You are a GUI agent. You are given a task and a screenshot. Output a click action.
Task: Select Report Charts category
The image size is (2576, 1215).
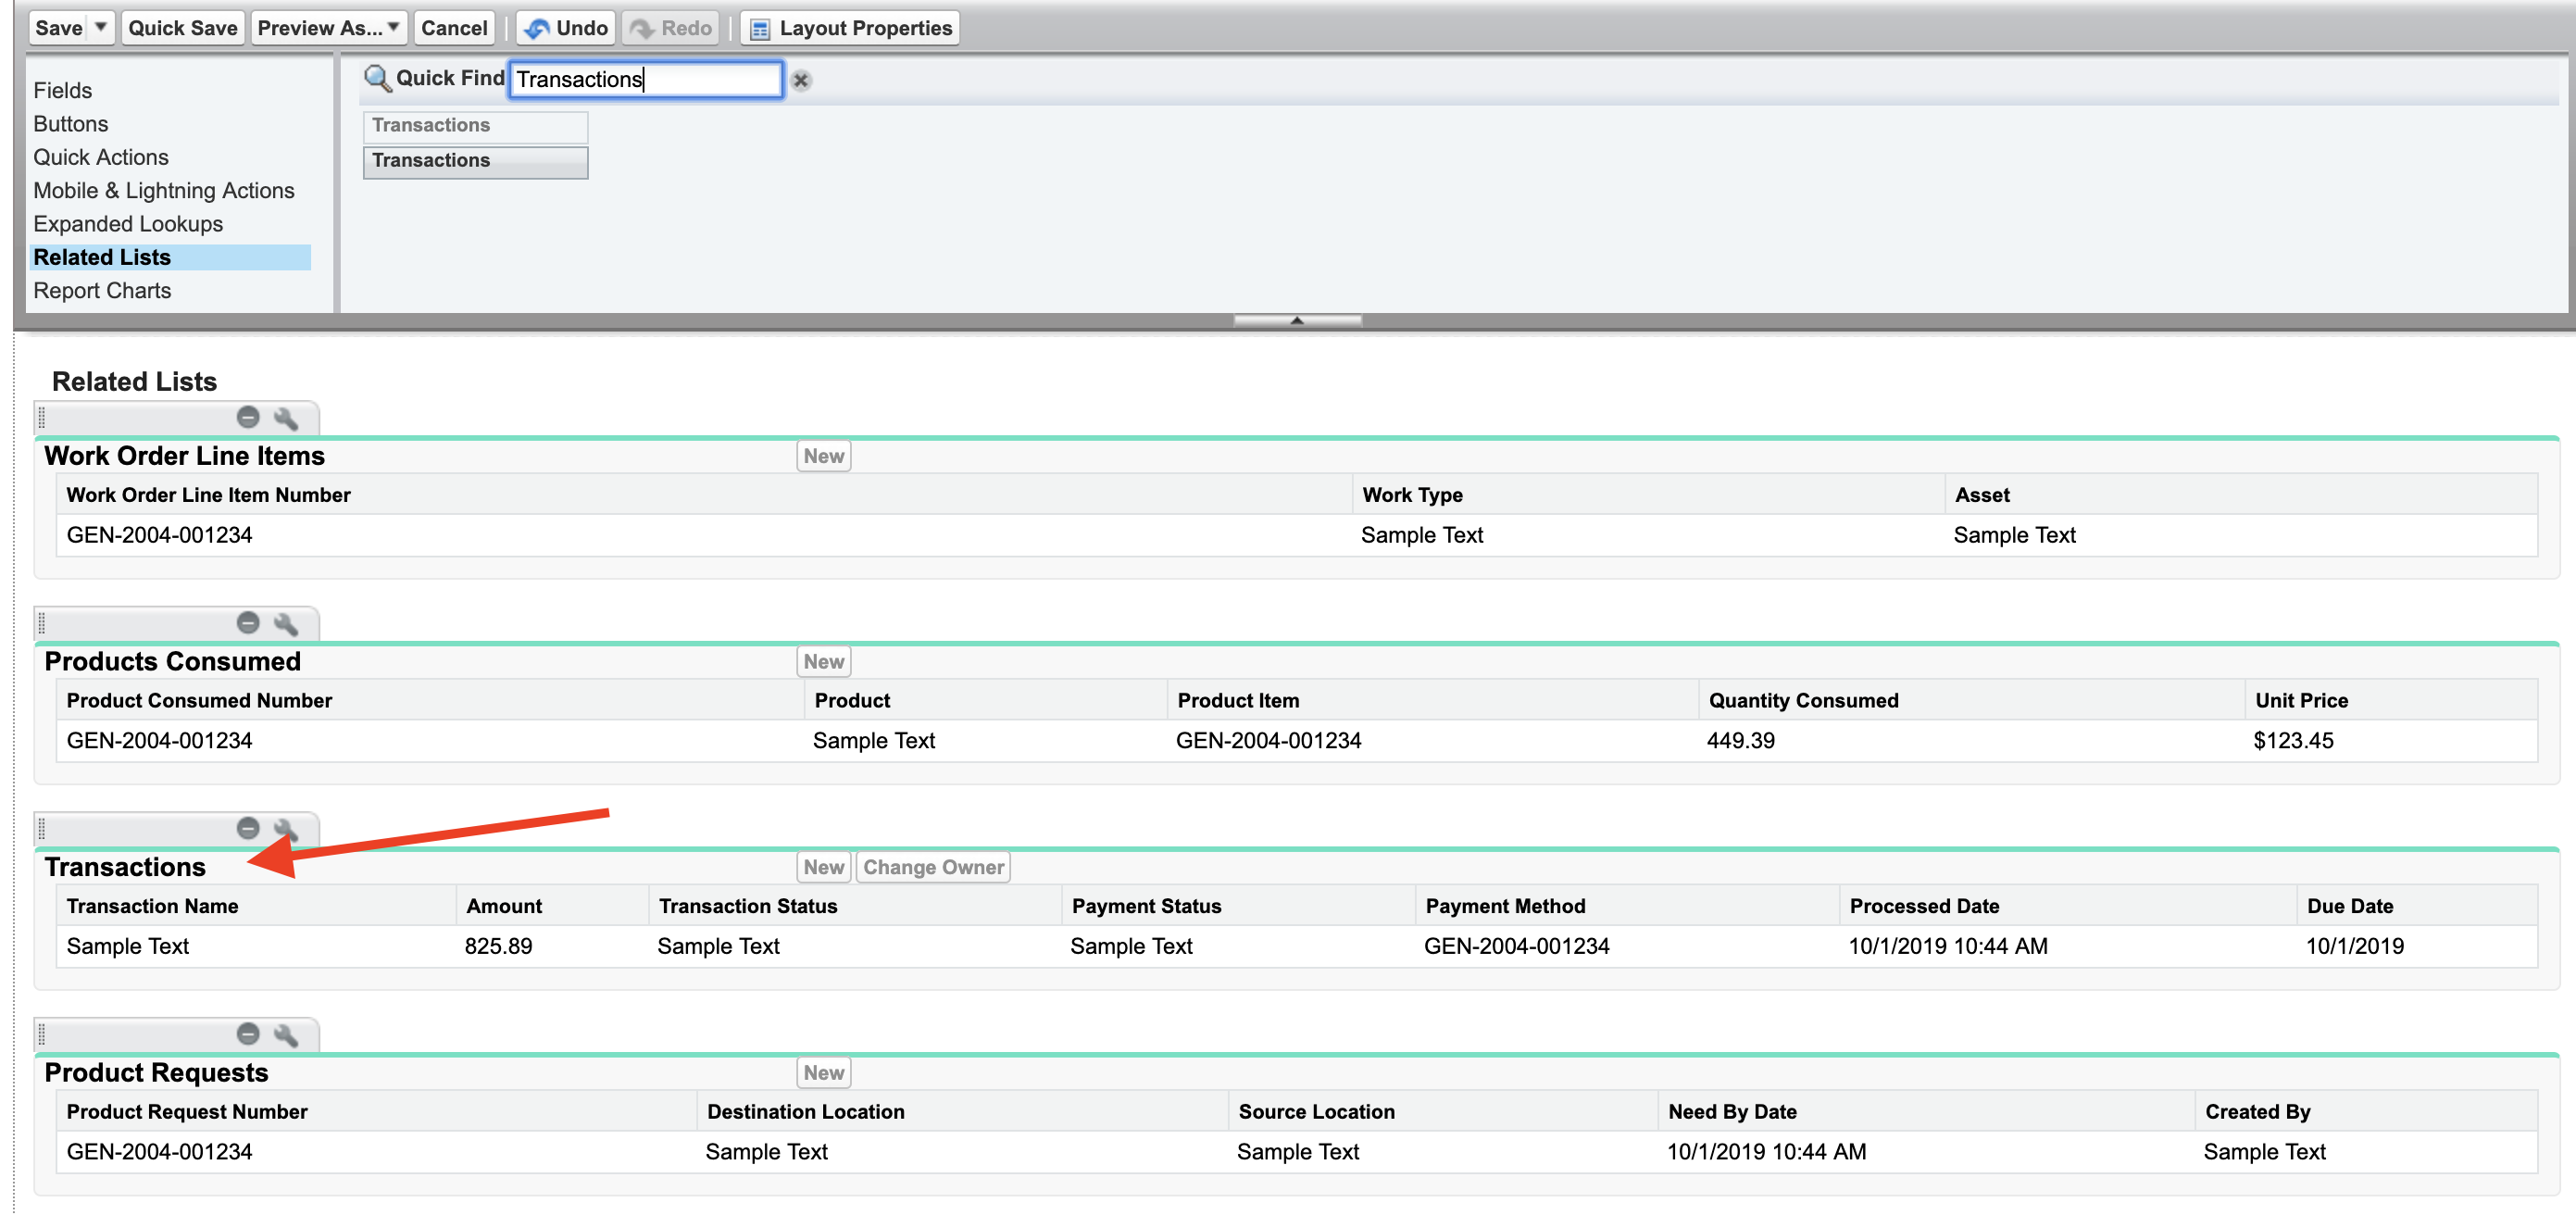[x=102, y=291]
